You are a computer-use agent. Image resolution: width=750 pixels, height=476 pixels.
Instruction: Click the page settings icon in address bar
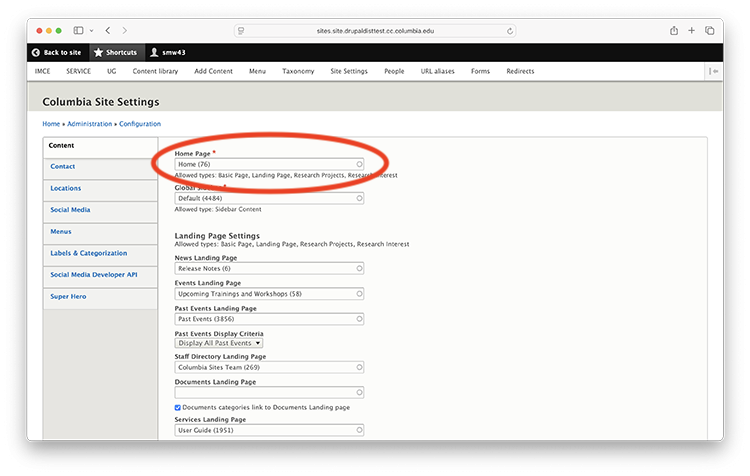tap(241, 31)
